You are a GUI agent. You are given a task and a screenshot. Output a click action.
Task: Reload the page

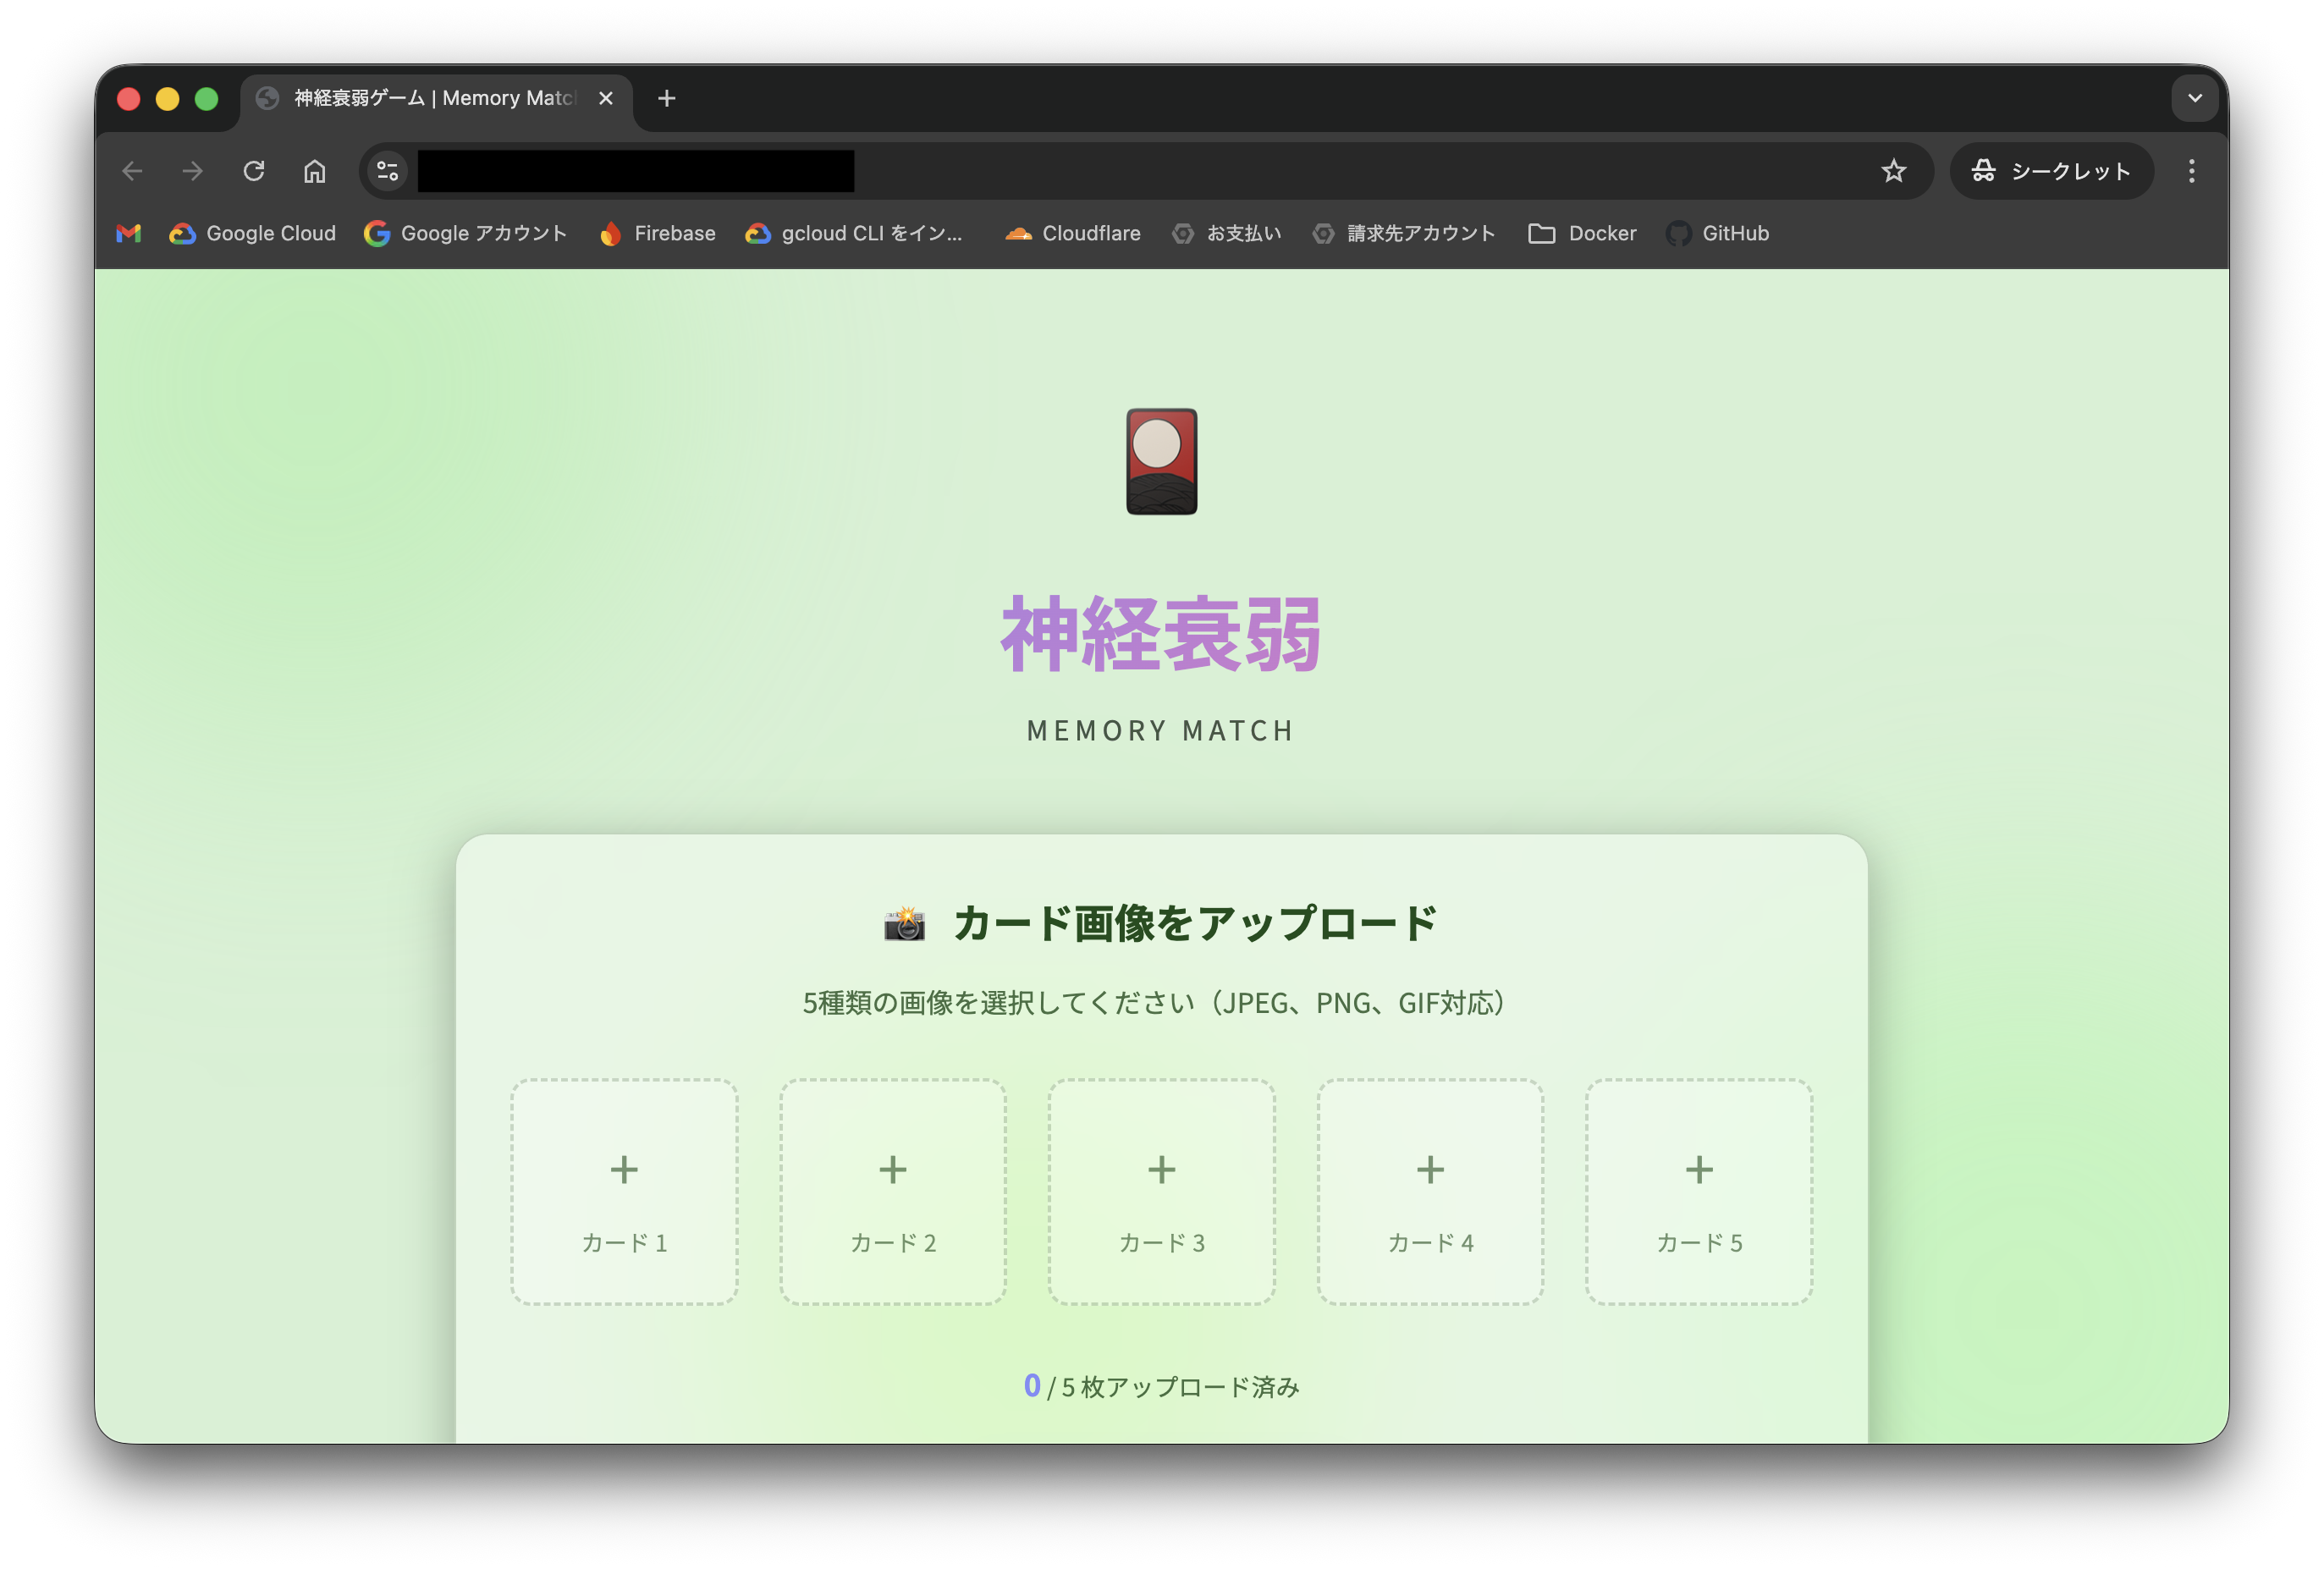tap(254, 171)
